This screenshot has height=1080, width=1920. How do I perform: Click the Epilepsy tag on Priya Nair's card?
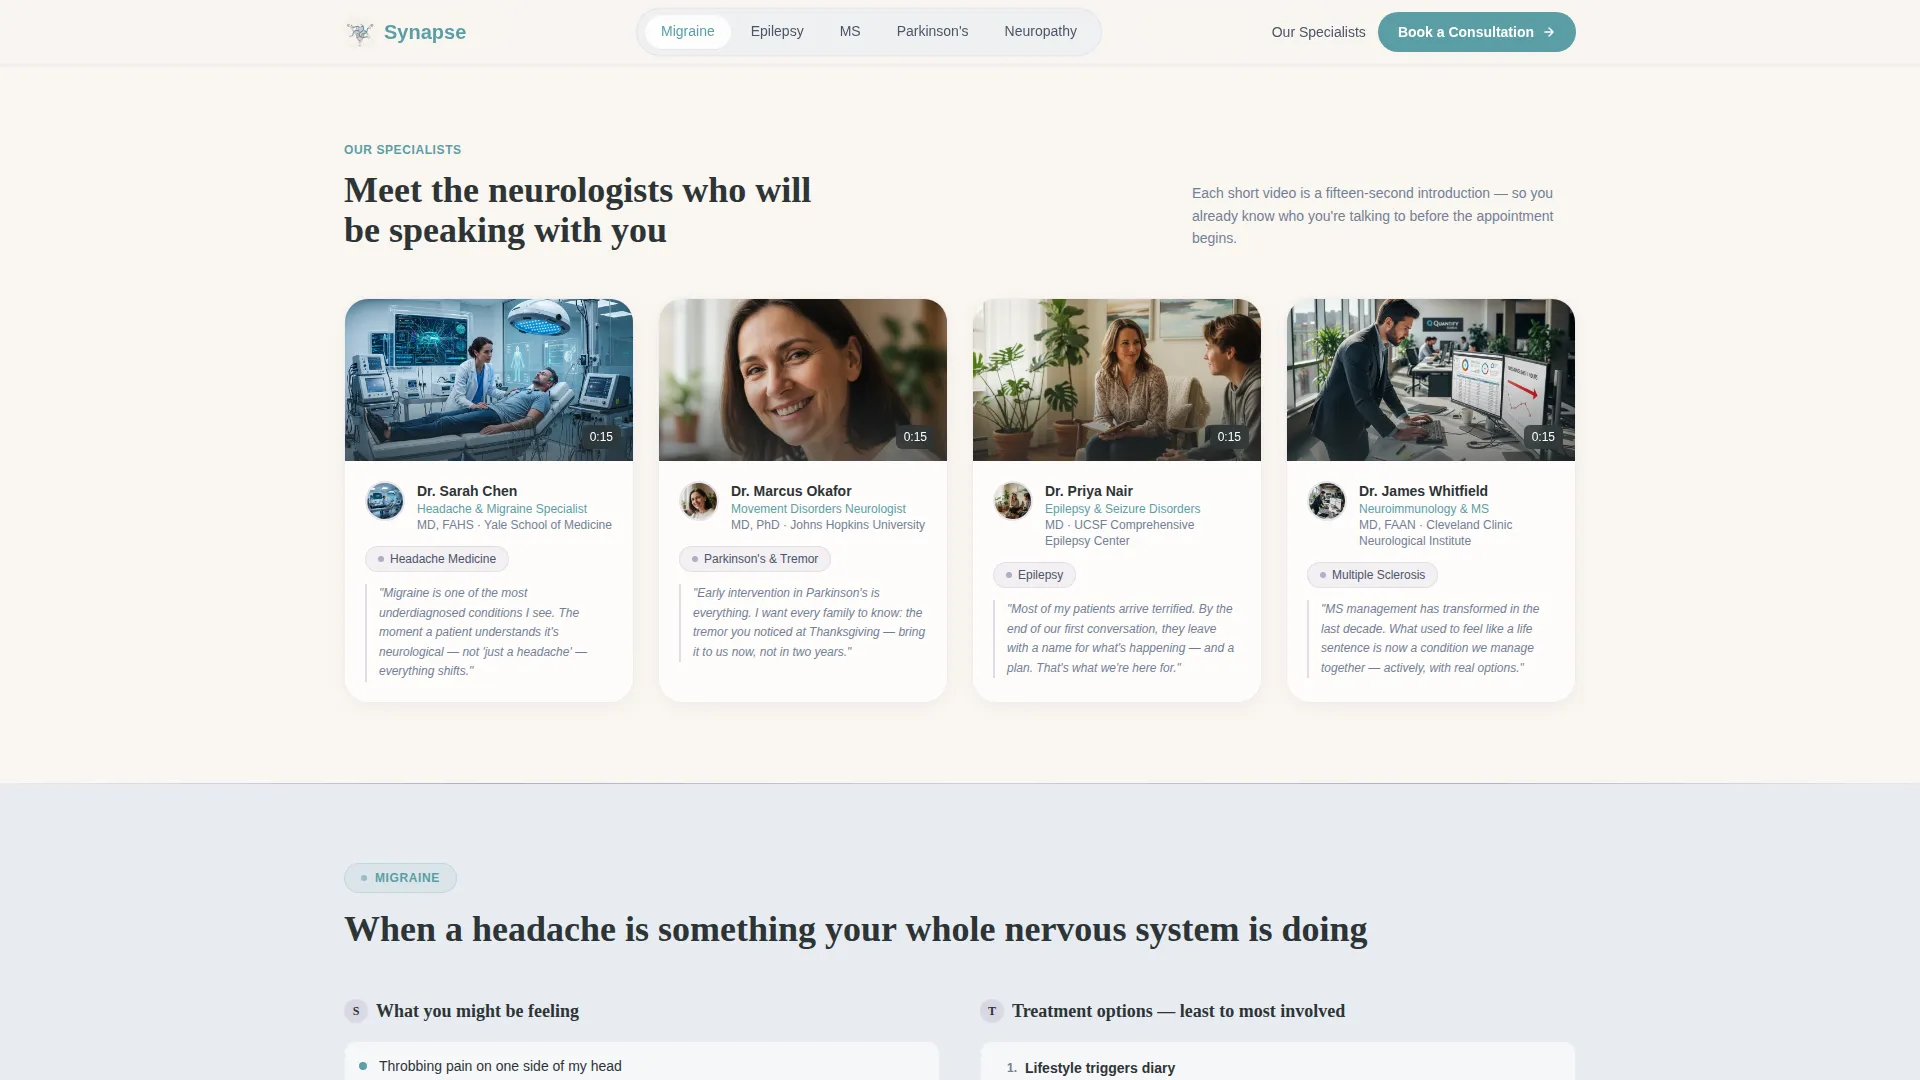1035,575
